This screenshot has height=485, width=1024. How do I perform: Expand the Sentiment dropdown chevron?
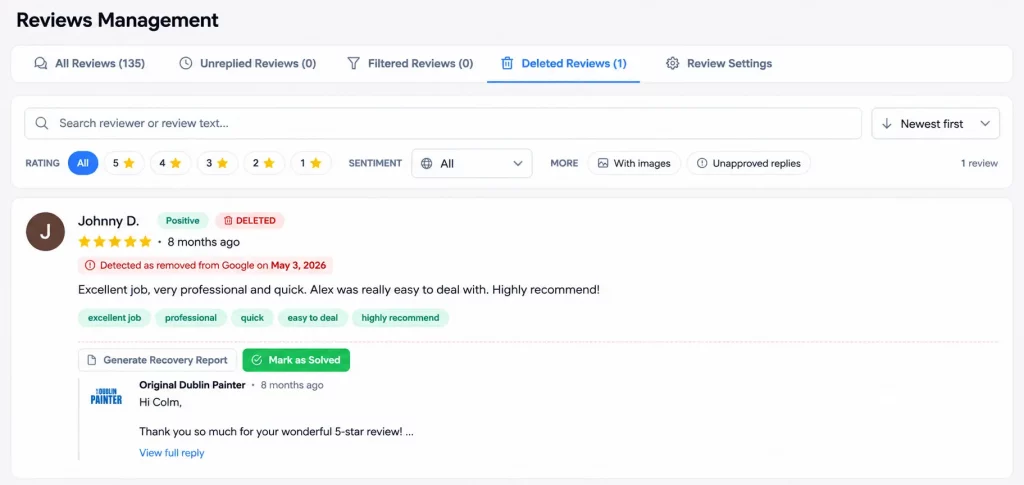click(x=518, y=163)
